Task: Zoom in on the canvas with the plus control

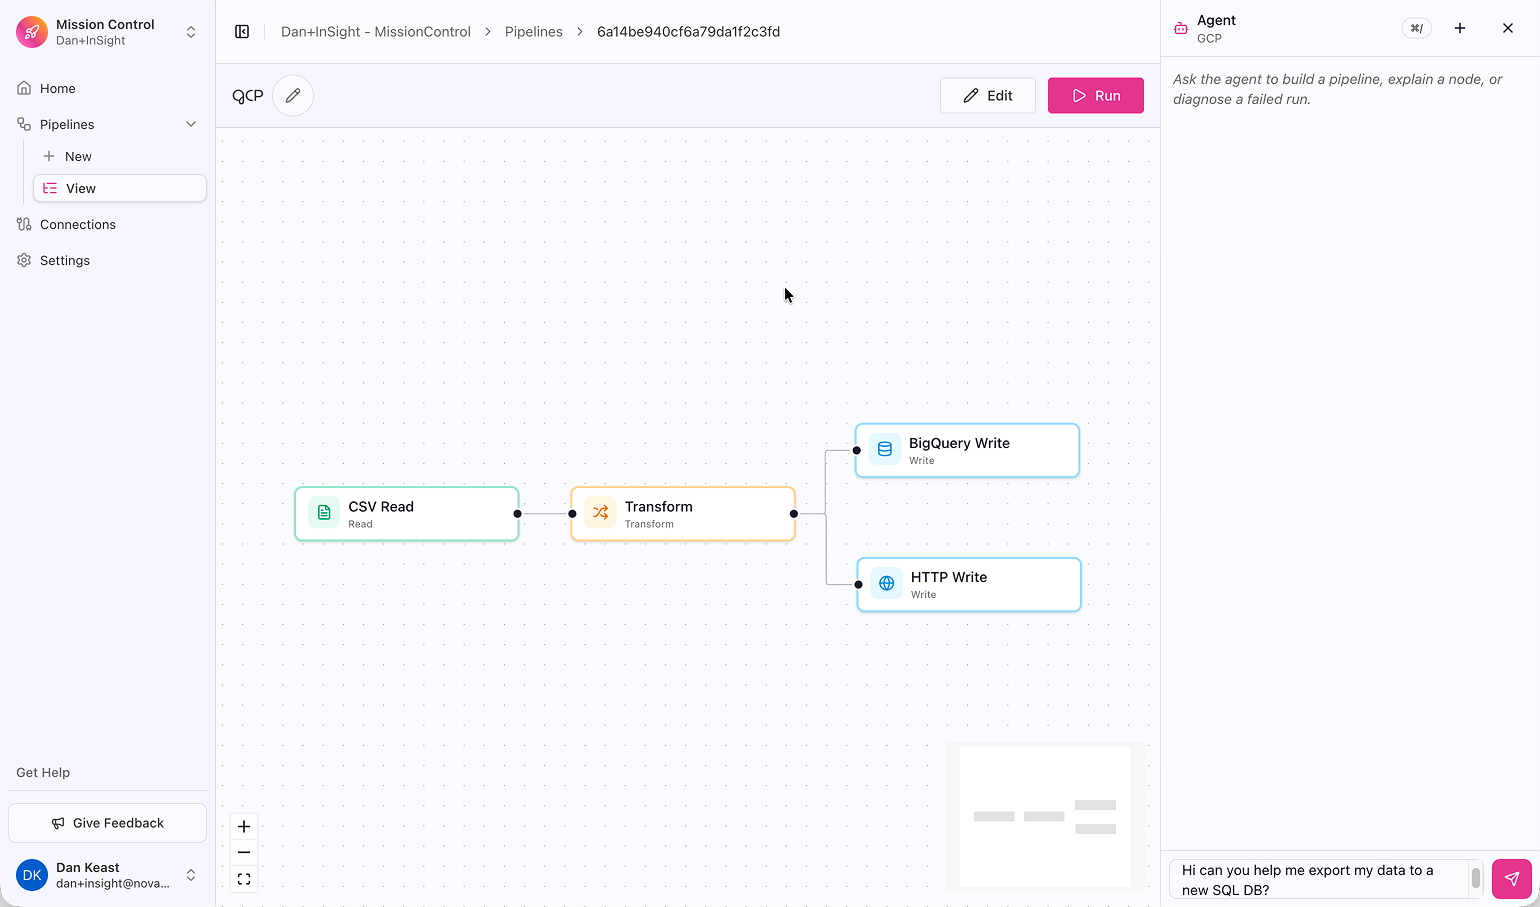Action: (244, 827)
